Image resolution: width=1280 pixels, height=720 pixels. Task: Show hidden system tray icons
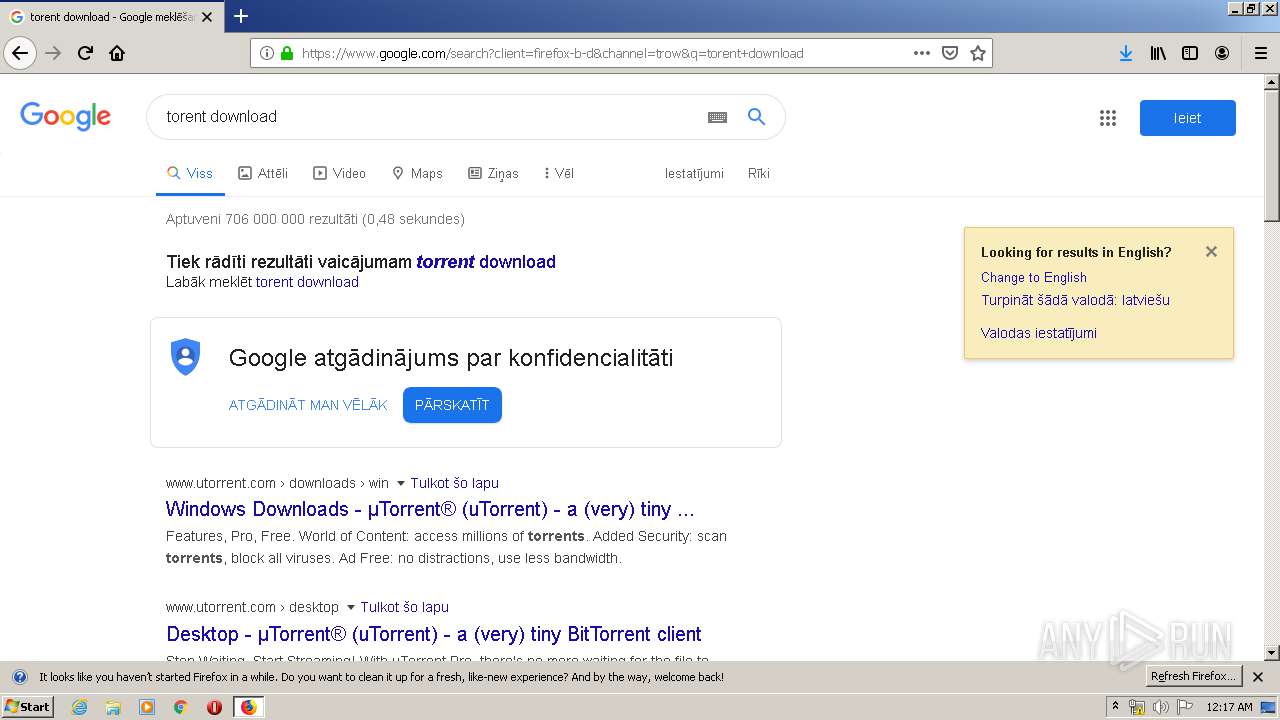tap(1115, 706)
